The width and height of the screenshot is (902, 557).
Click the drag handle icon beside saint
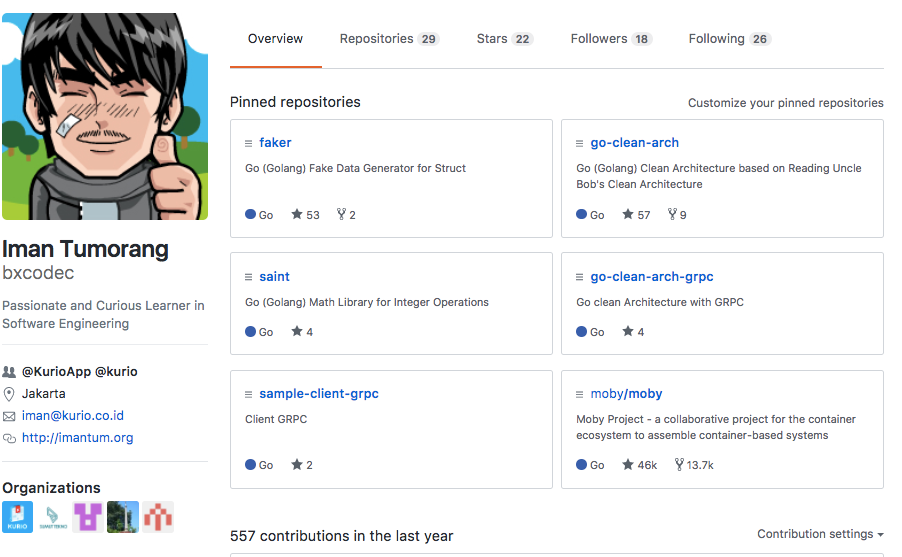coord(249,277)
